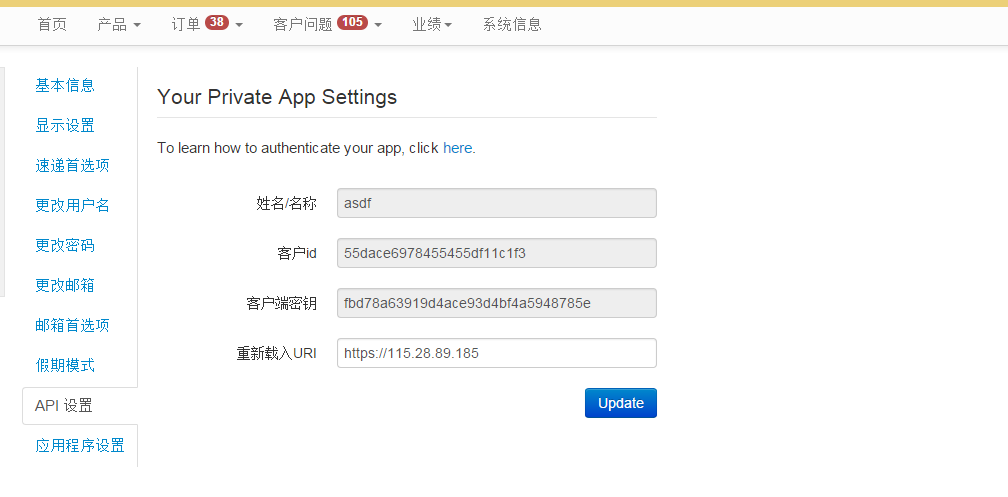
Task: Open 邮箱首选项 in the sidebar
Action: click(72, 326)
